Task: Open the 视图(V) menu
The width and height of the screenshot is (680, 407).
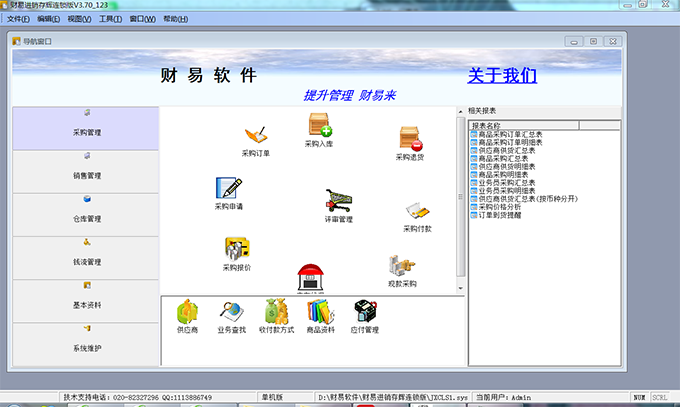Action: click(x=79, y=19)
